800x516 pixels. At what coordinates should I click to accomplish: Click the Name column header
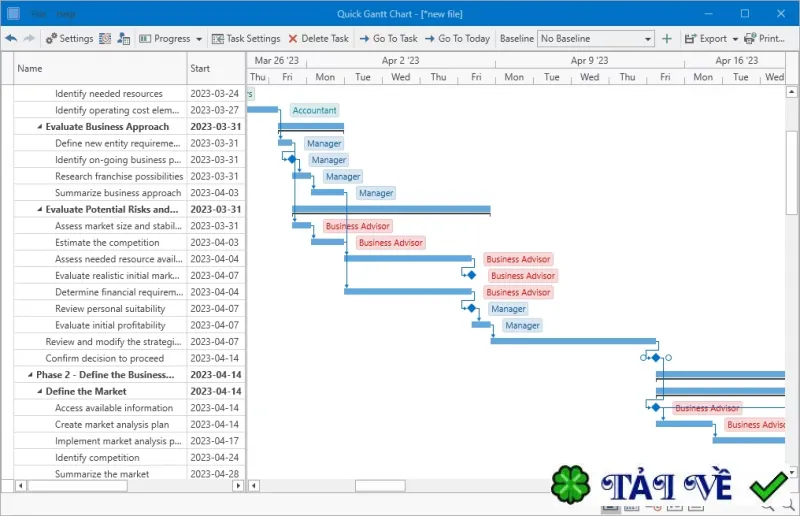click(100, 68)
